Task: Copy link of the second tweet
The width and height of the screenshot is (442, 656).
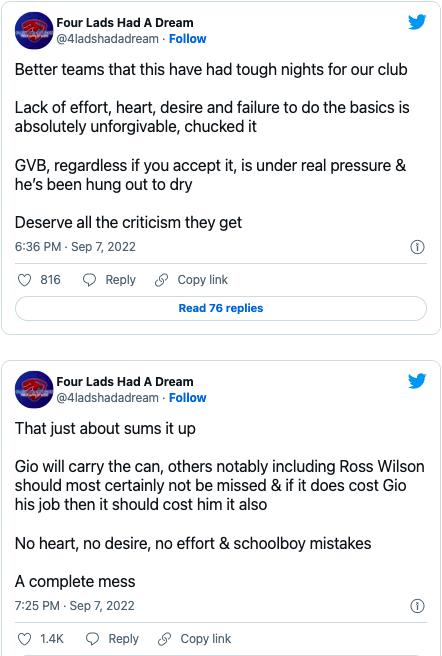Action: (x=194, y=639)
